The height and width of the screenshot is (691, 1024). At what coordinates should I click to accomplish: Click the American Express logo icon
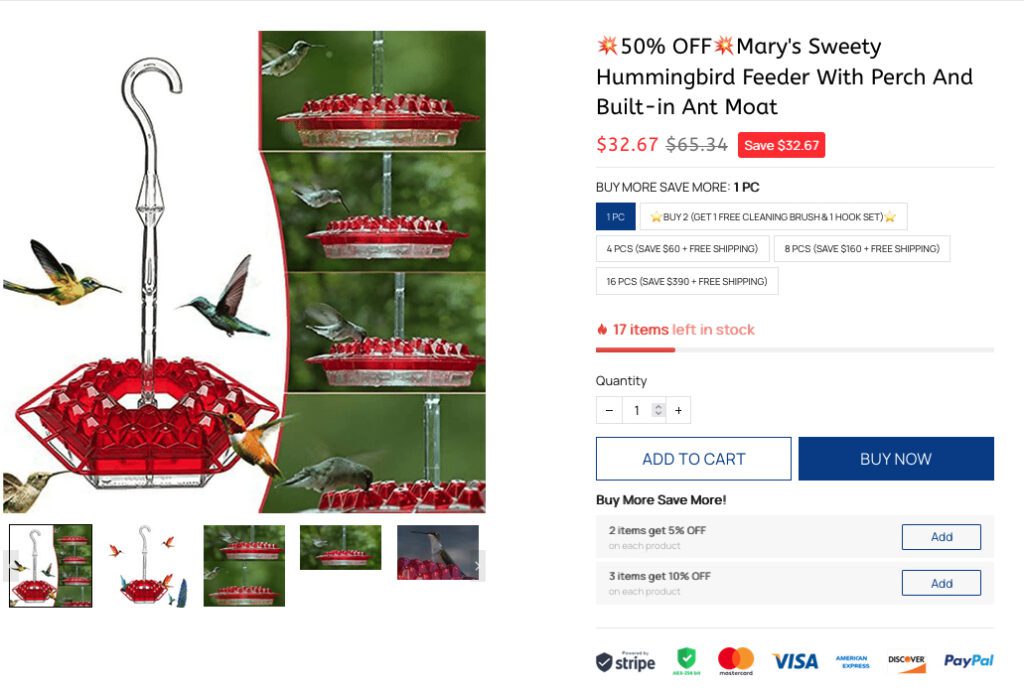852,662
